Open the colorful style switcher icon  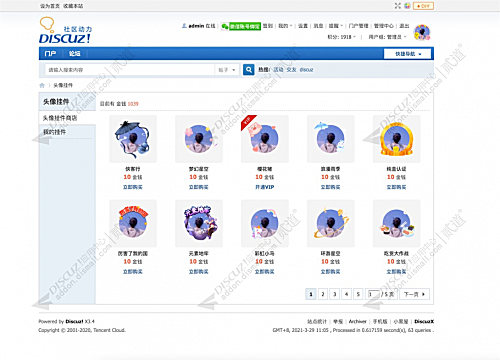tap(407, 6)
